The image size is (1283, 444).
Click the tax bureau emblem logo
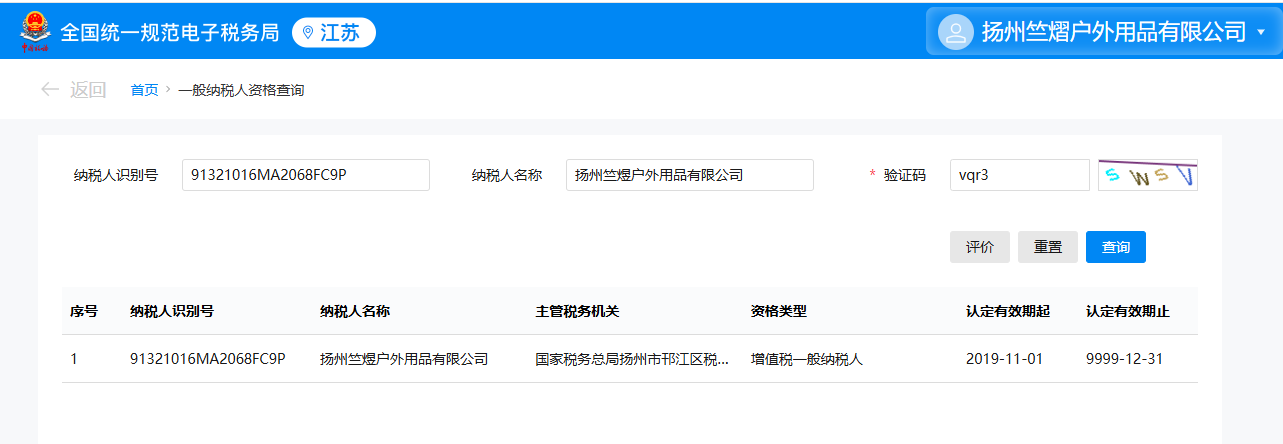click(34, 31)
